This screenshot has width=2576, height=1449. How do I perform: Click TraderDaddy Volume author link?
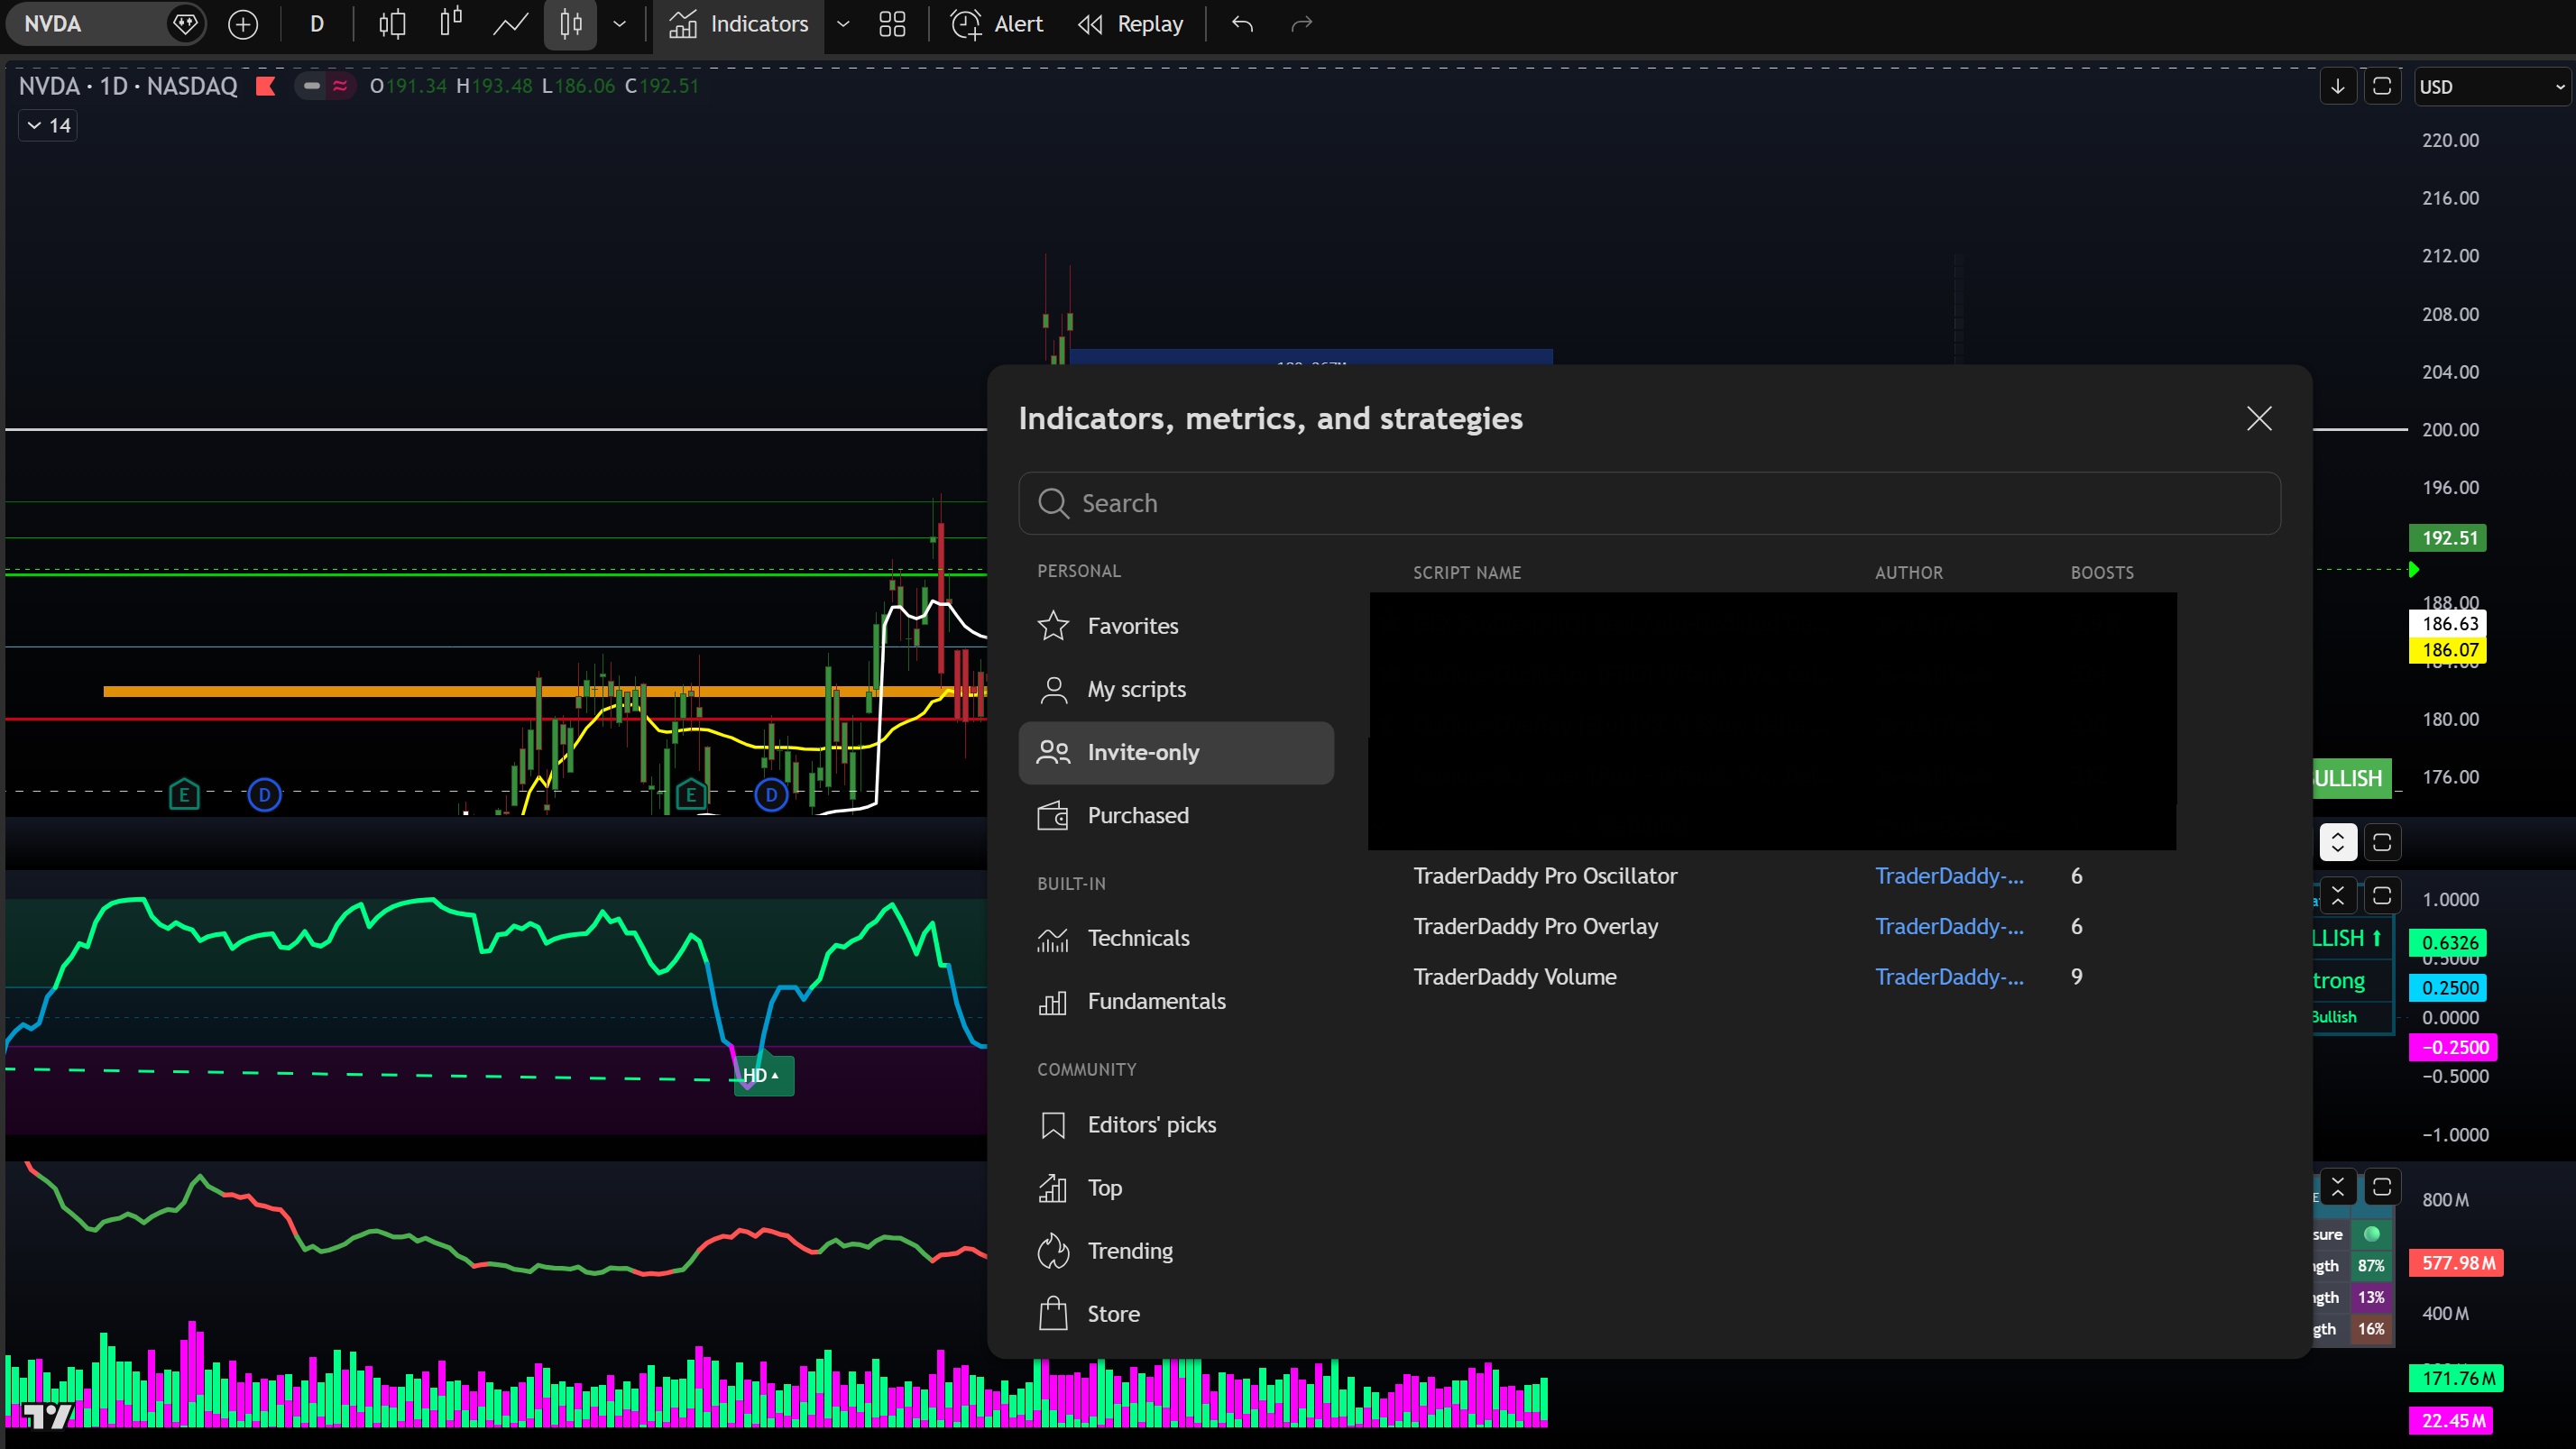(x=1947, y=977)
